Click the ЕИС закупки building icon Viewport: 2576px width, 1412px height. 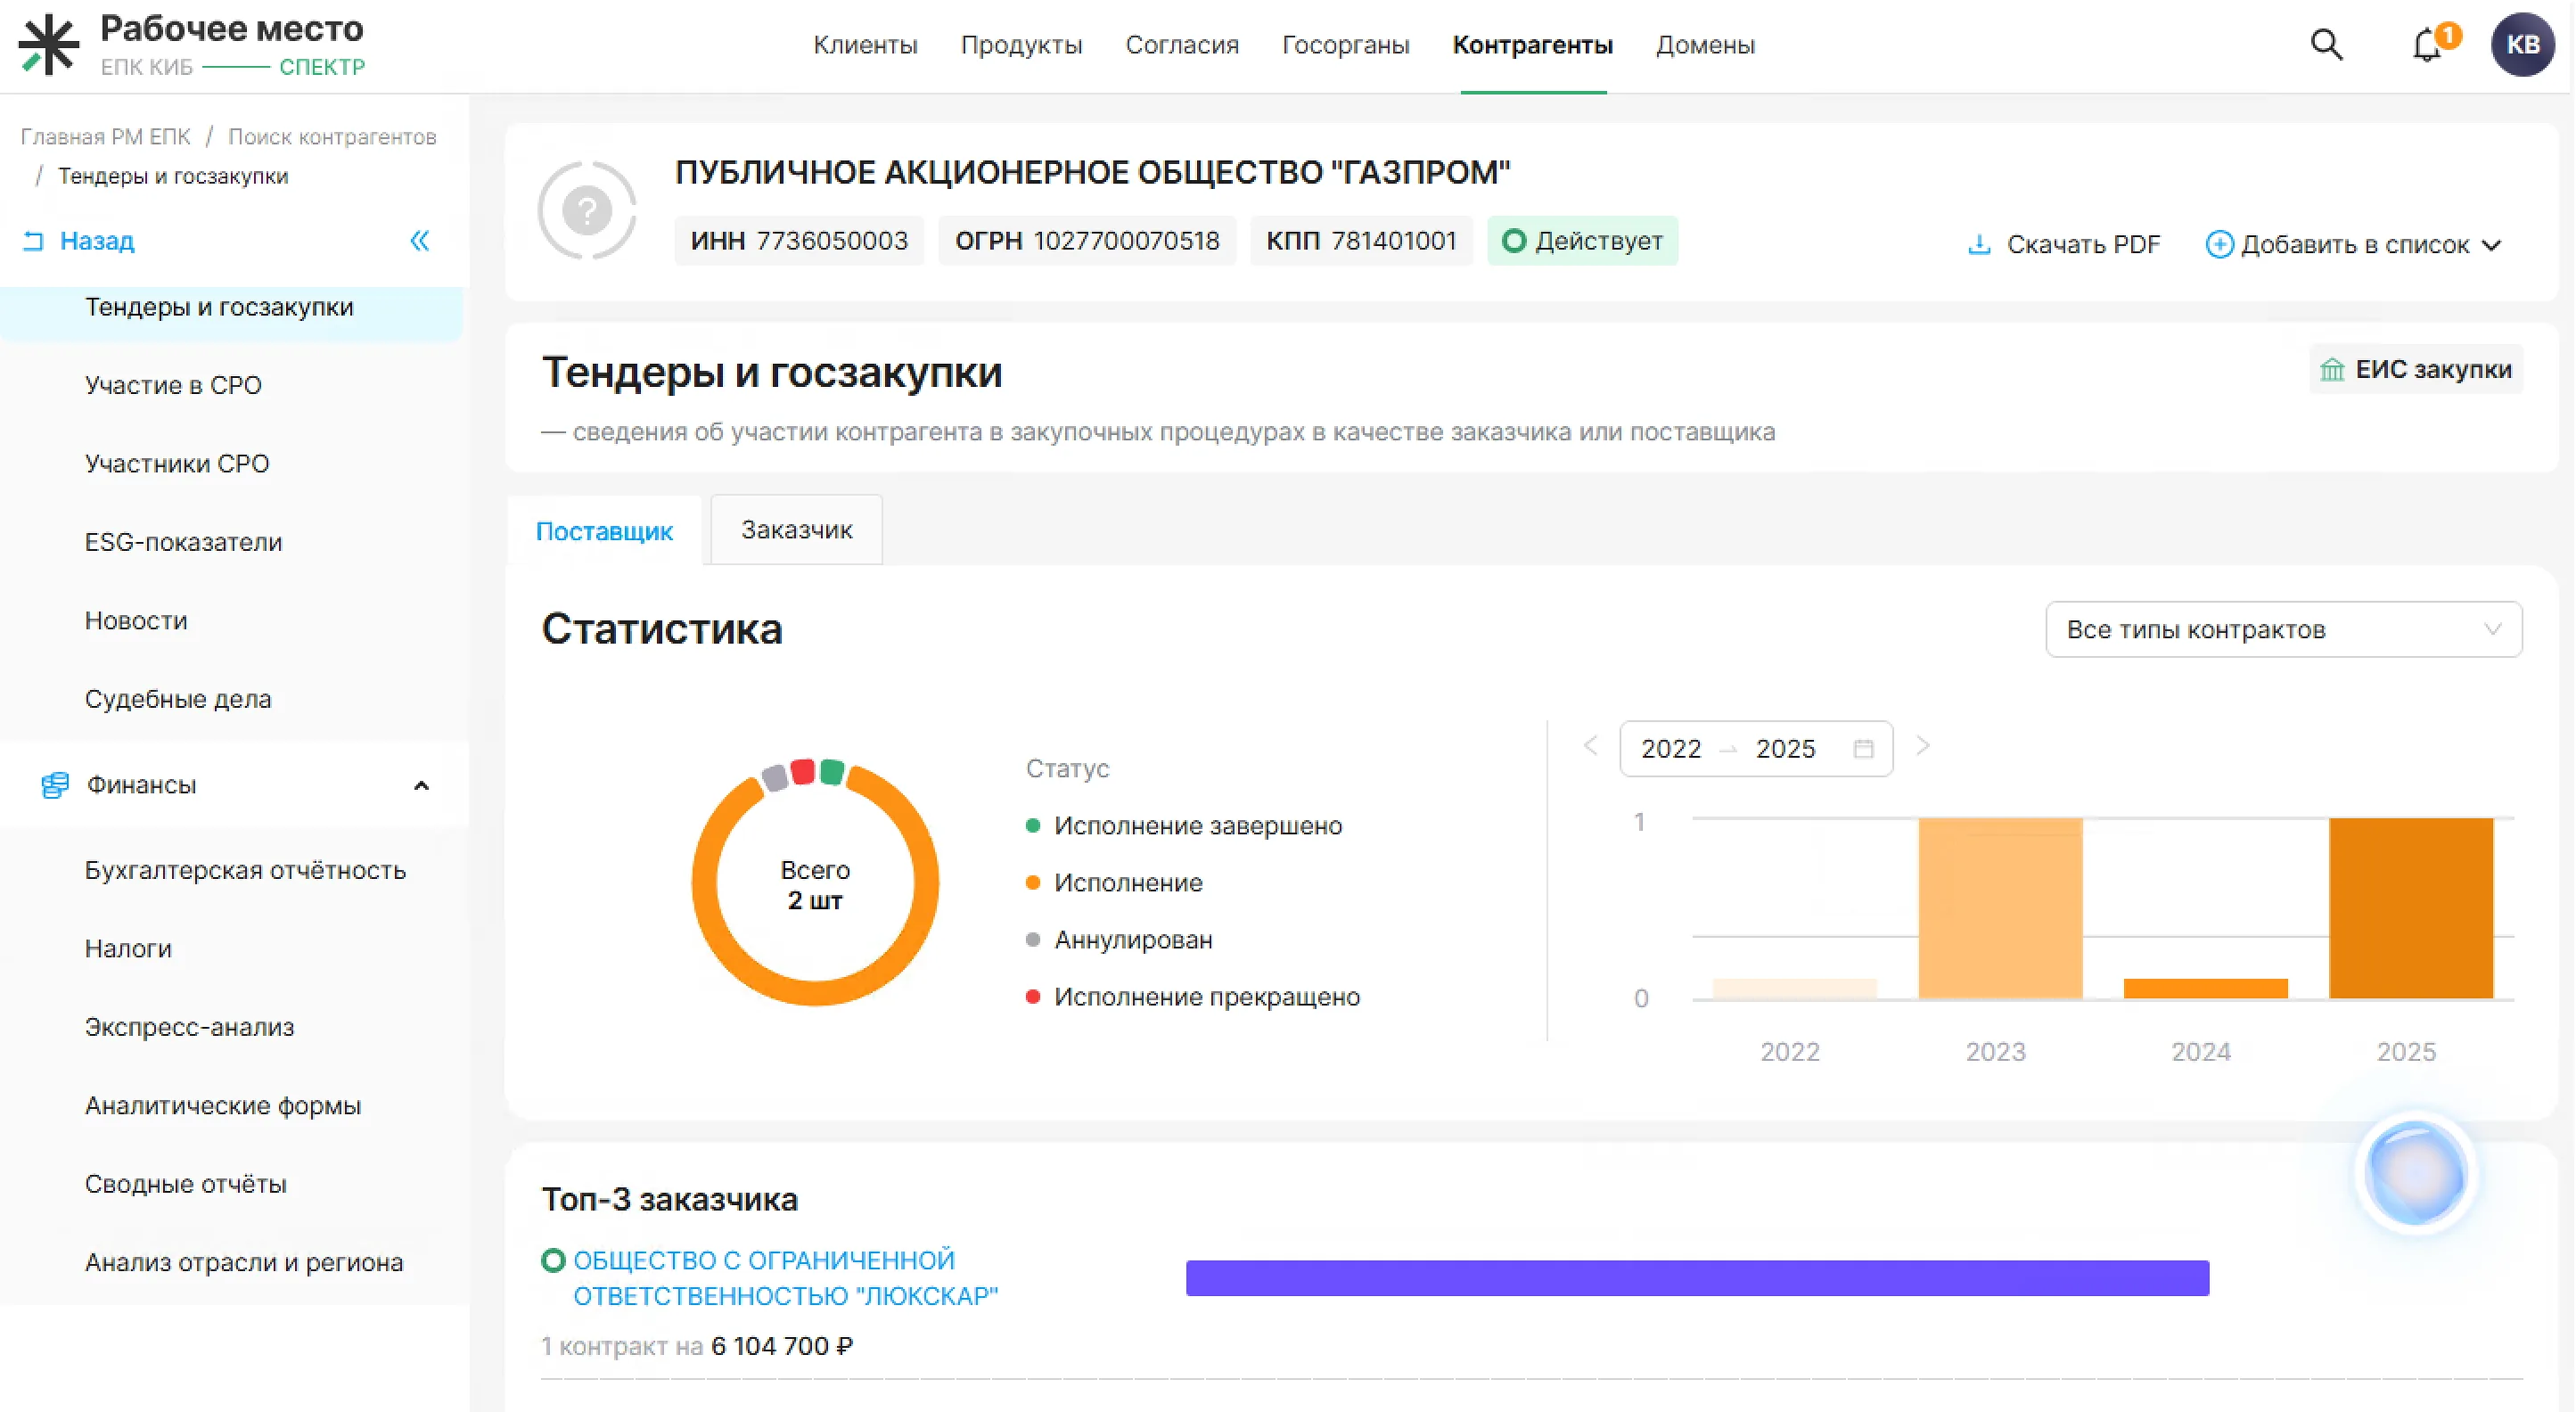point(2331,370)
